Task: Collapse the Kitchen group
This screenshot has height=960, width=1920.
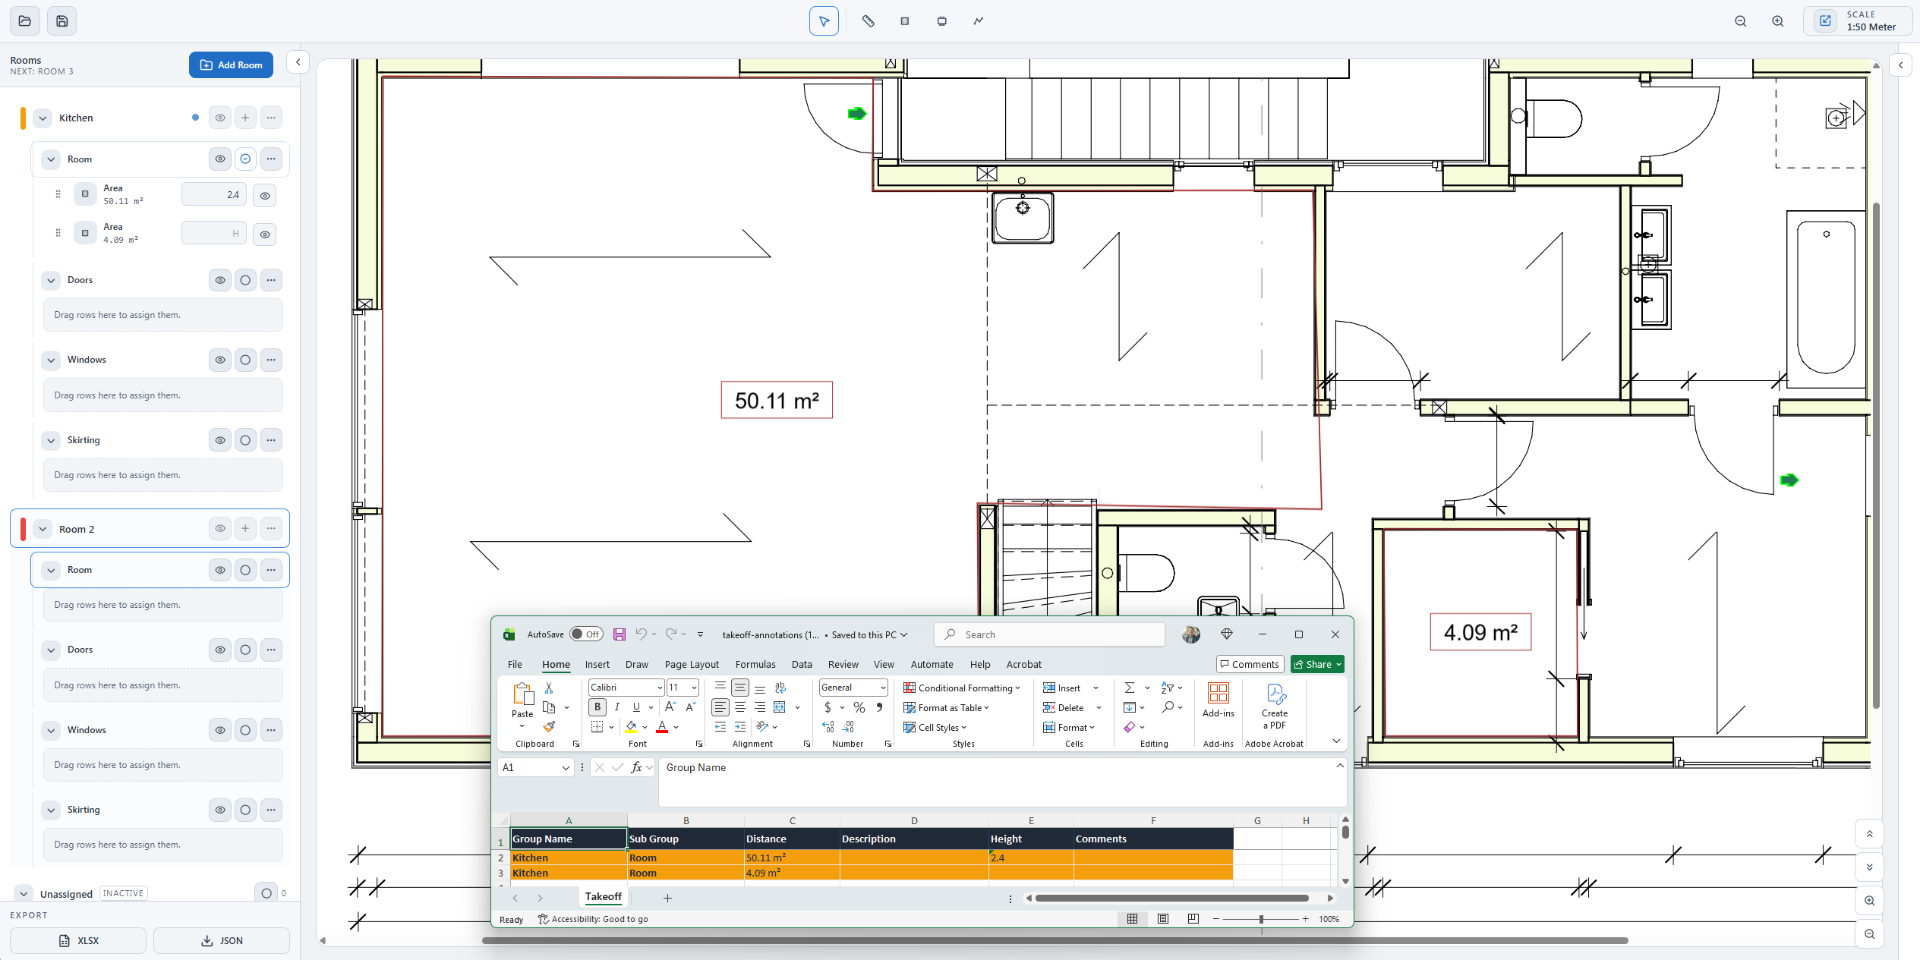Action: [43, 118]
